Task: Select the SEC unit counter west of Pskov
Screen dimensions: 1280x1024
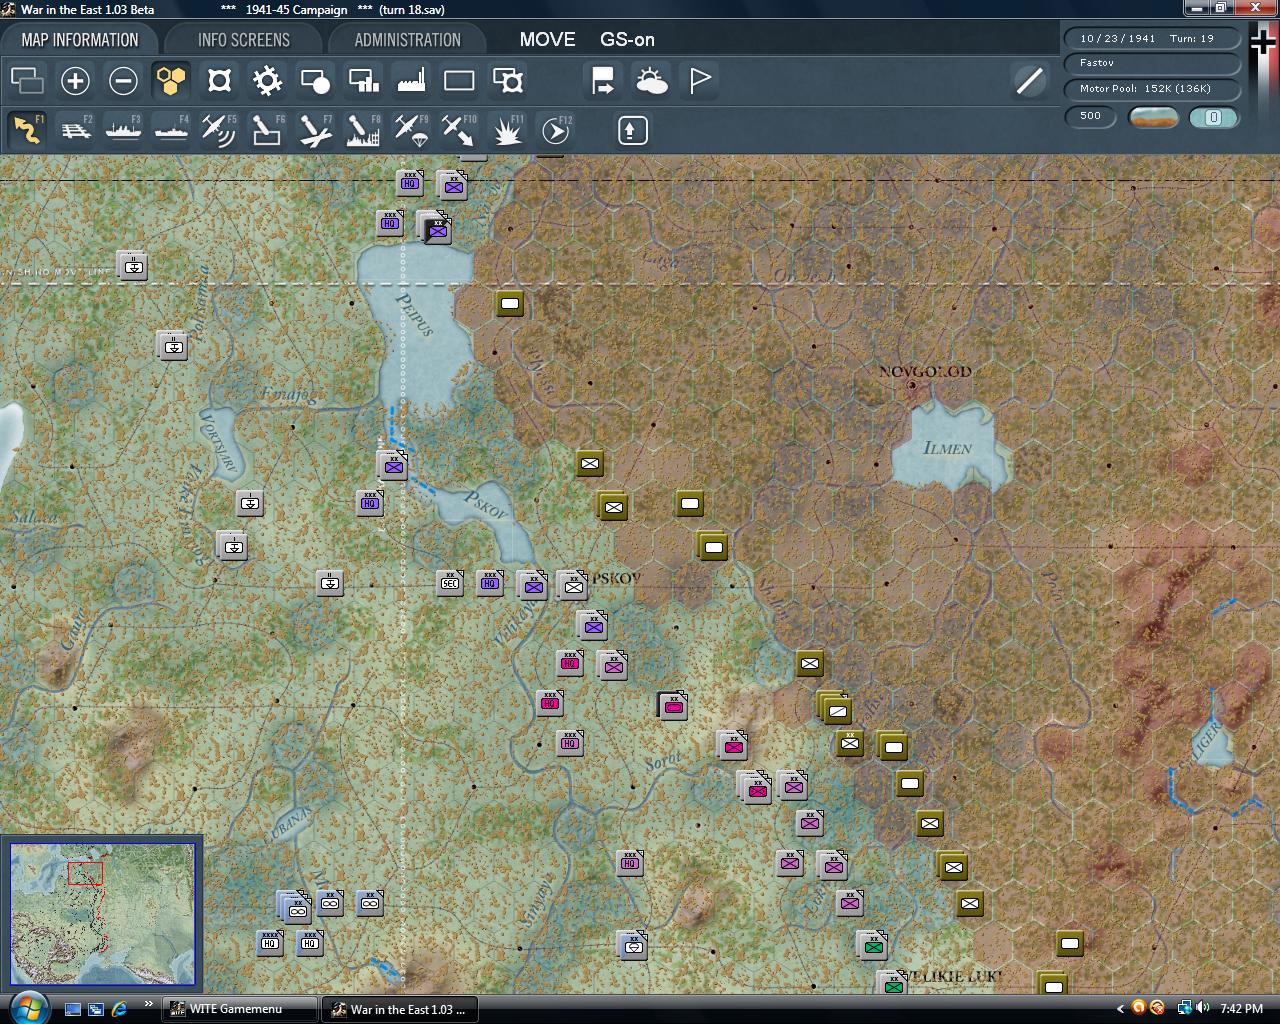Action: click(x=450, y=583)
